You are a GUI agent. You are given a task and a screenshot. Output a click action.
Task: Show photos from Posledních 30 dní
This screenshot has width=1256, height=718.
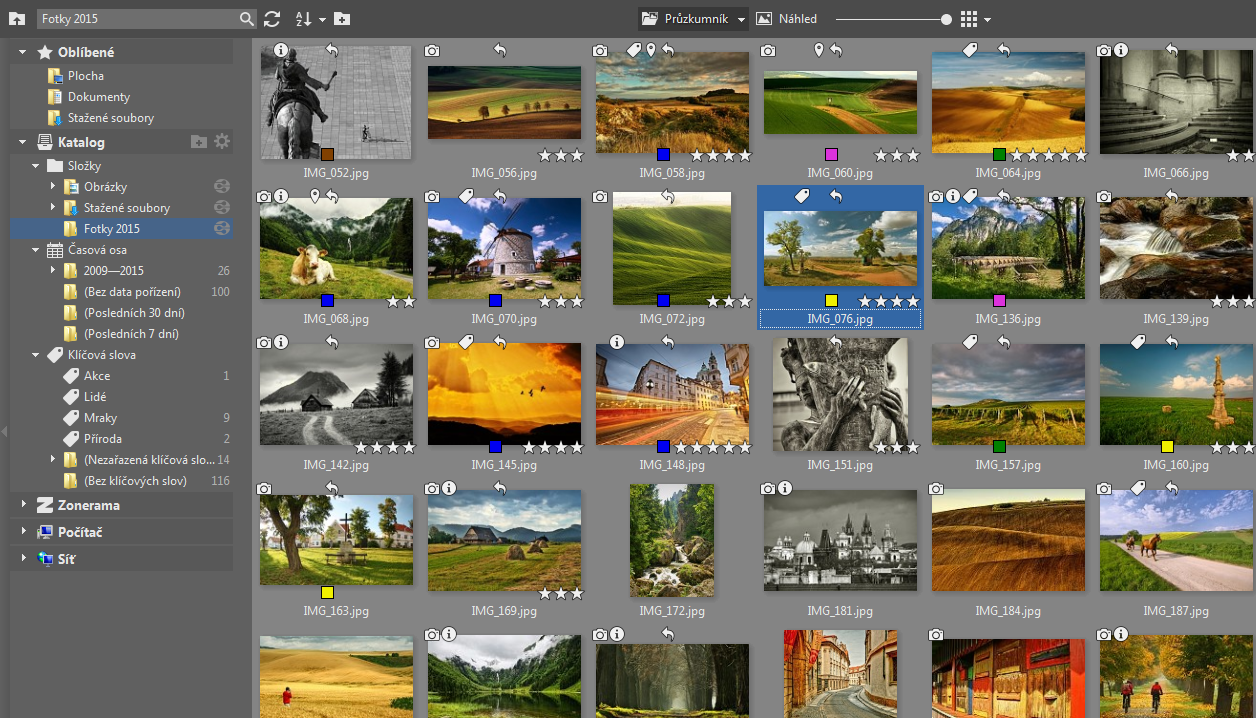[x=122, y=313]
